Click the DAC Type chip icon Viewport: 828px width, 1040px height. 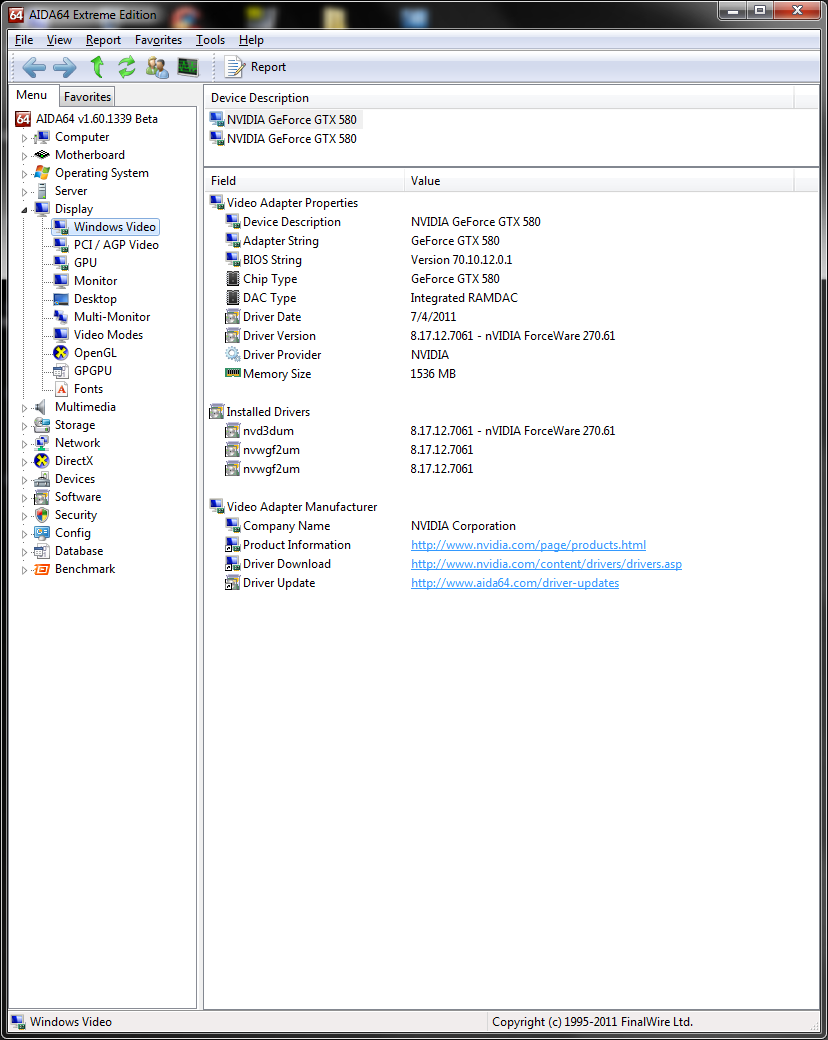click(232, 298)
